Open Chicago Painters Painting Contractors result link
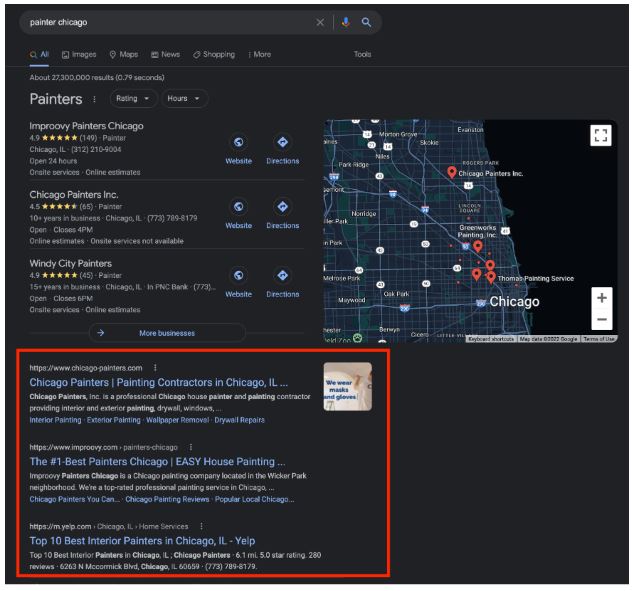The image size is (637, 591). pos(158,382)
